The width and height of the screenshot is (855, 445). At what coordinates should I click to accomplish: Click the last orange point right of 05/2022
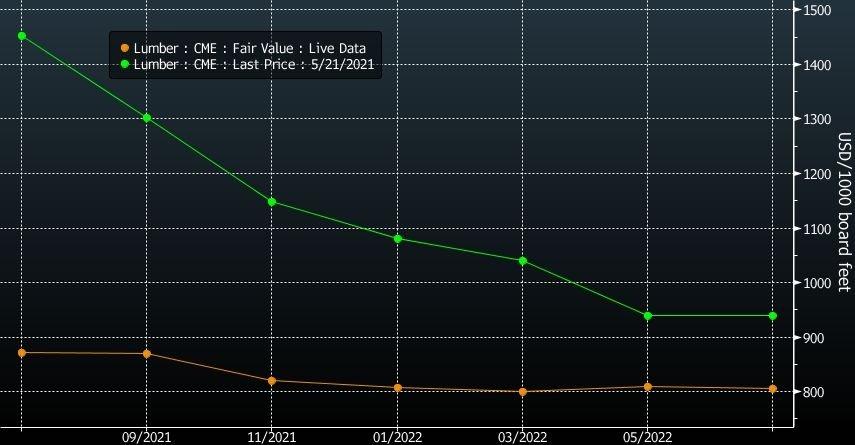pyautogui.click(x=773, y=389)
